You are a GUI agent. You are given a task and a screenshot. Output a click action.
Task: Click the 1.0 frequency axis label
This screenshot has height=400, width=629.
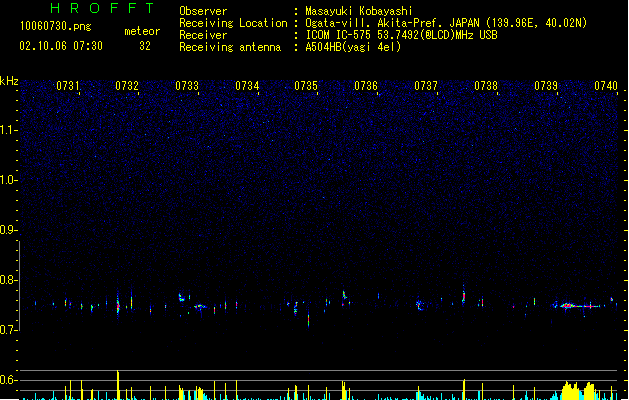pos(8,180)
